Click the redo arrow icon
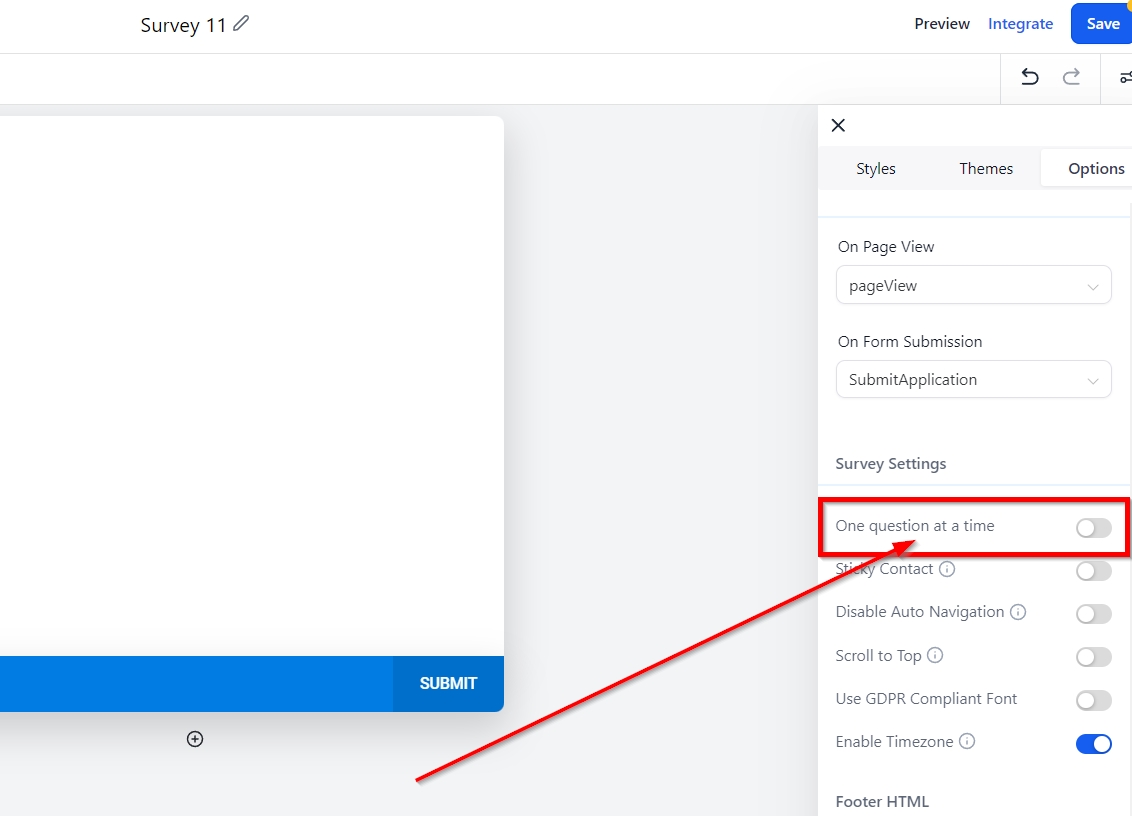 (1071, 78)
